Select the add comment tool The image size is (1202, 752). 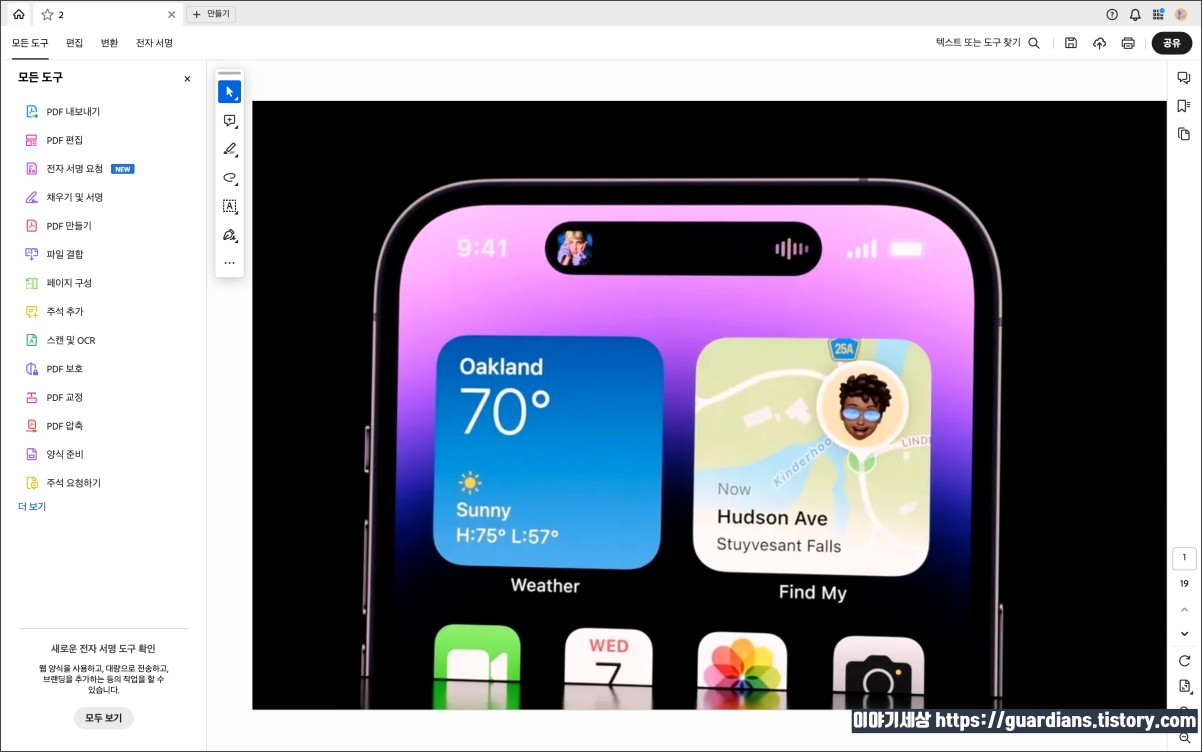(x=229, y=121)
